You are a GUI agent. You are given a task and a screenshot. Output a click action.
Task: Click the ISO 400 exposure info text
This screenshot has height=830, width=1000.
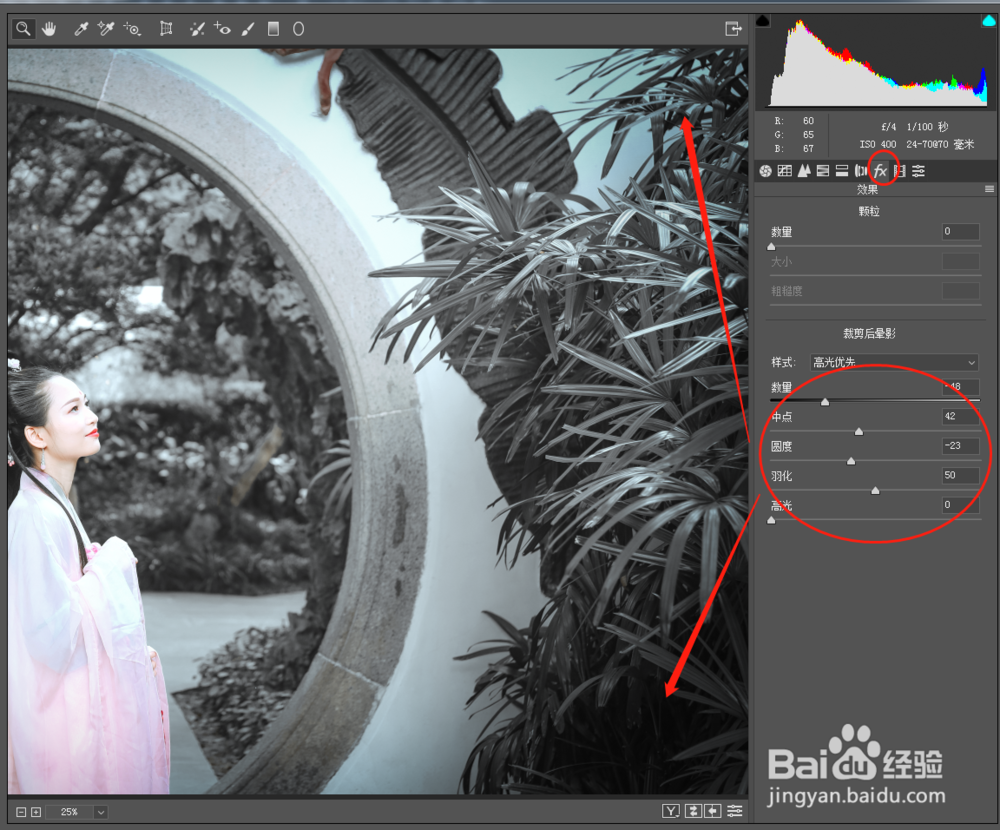coord(878,145)
